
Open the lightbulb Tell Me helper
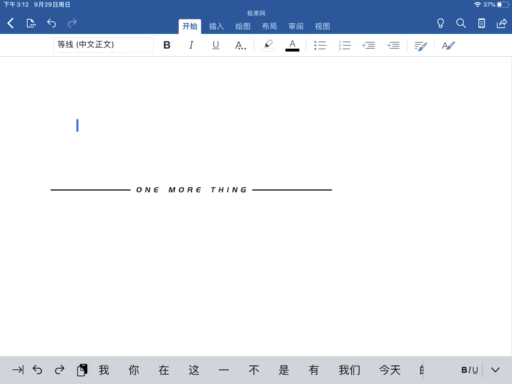coord(440,23)
